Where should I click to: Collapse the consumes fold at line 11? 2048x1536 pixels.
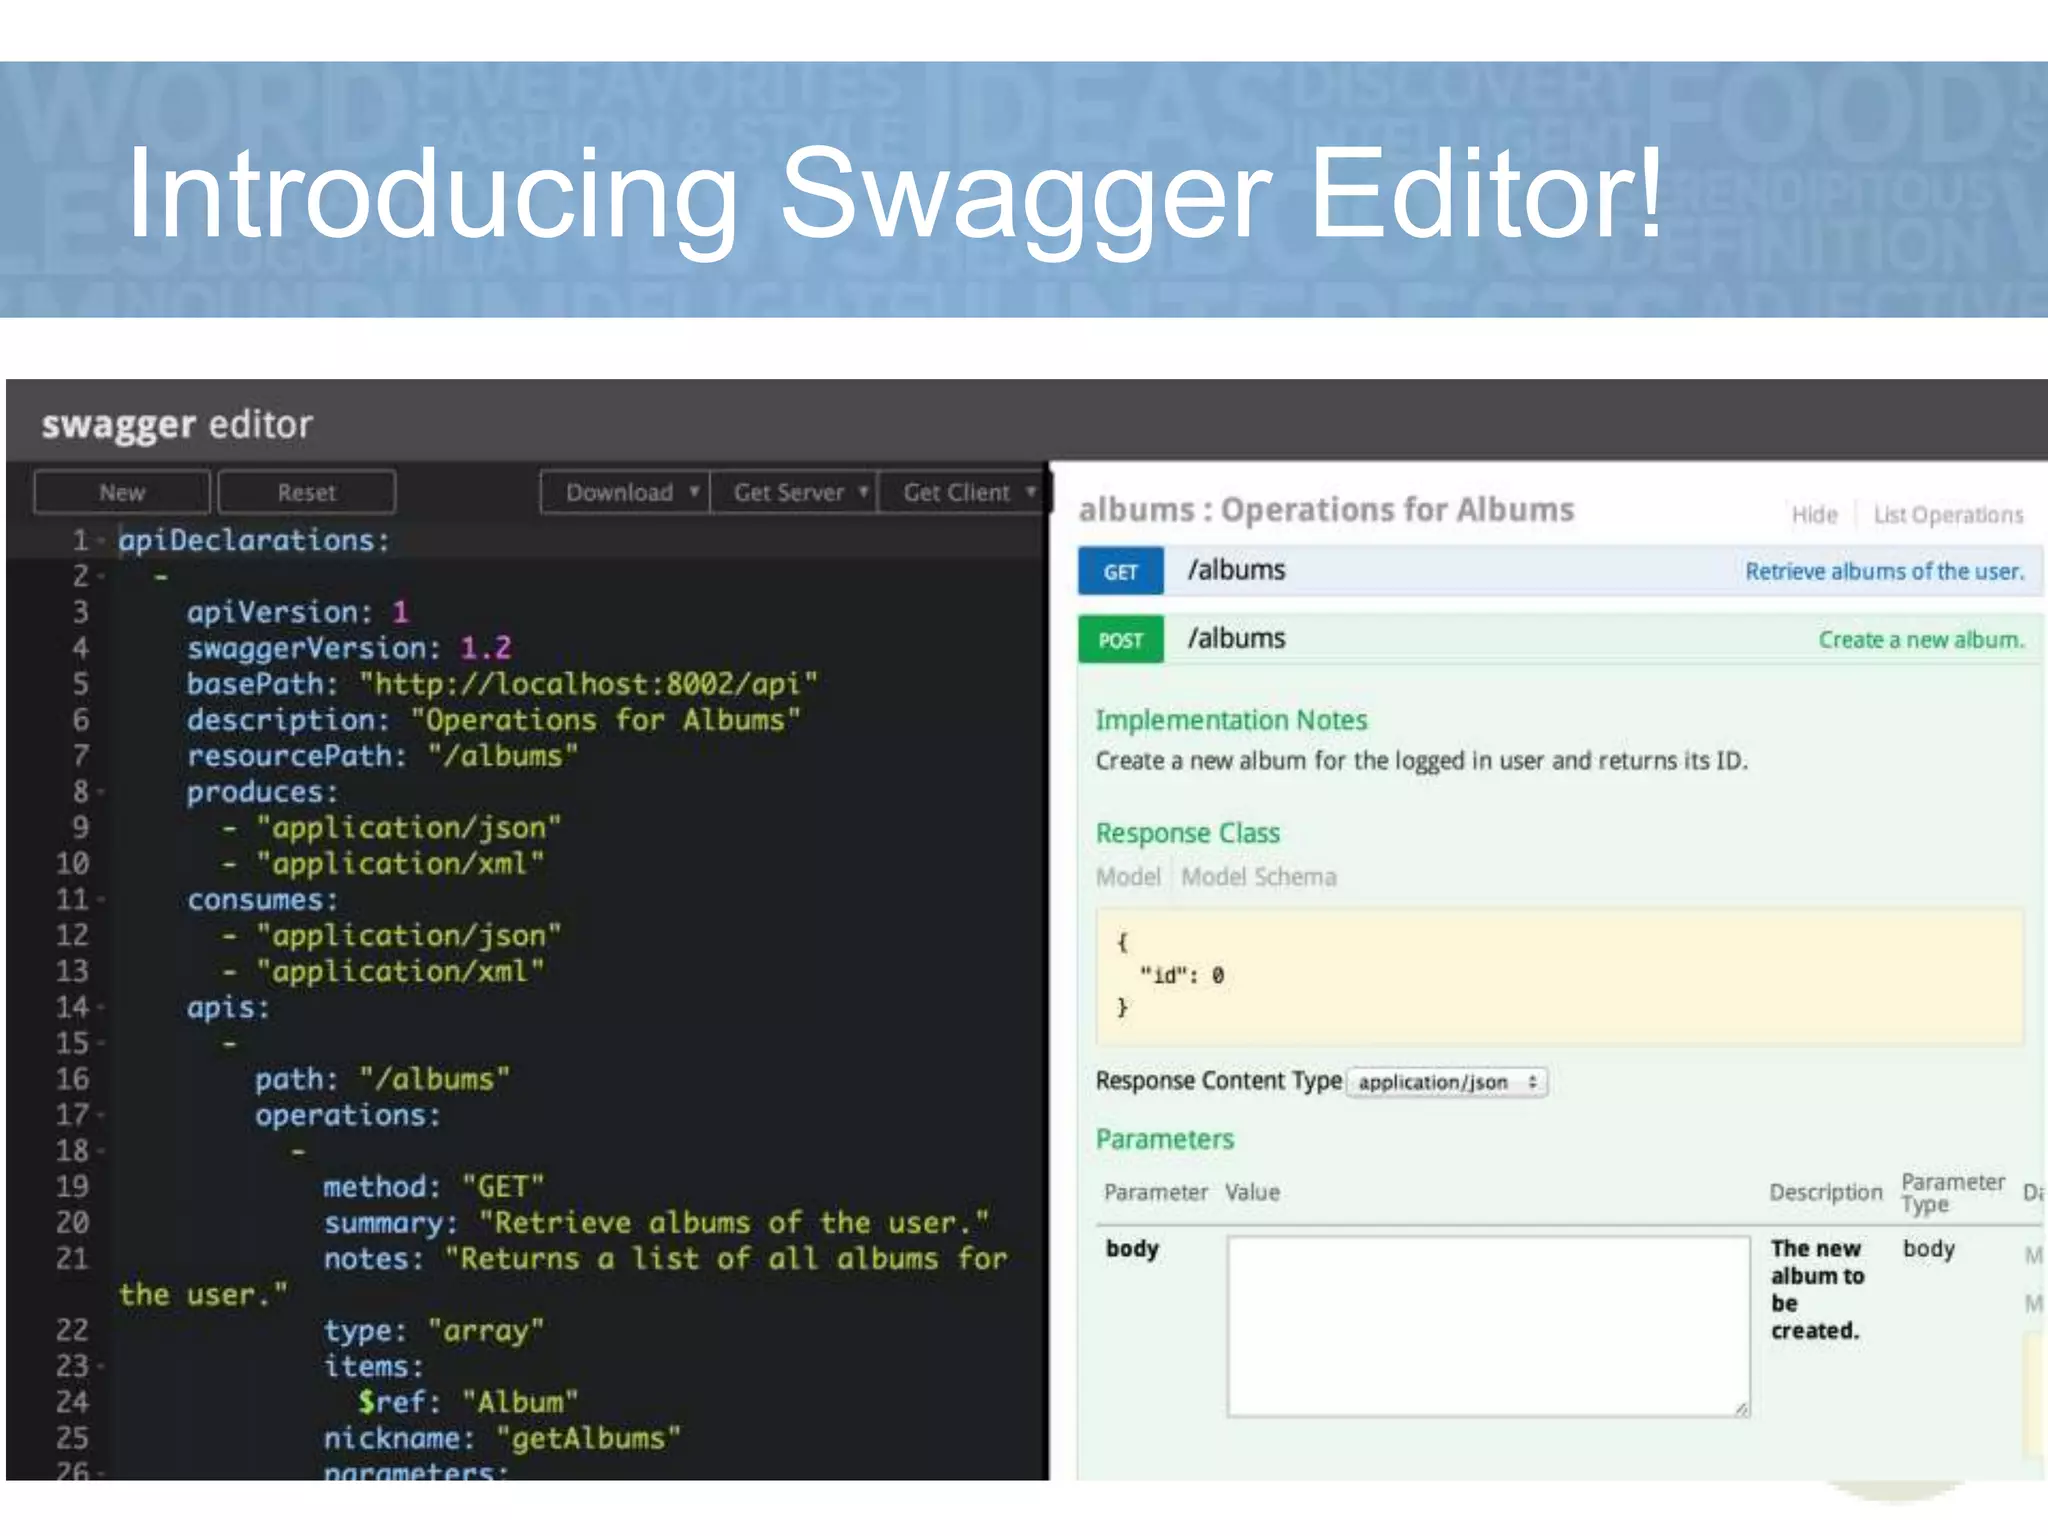pos(102,900)
